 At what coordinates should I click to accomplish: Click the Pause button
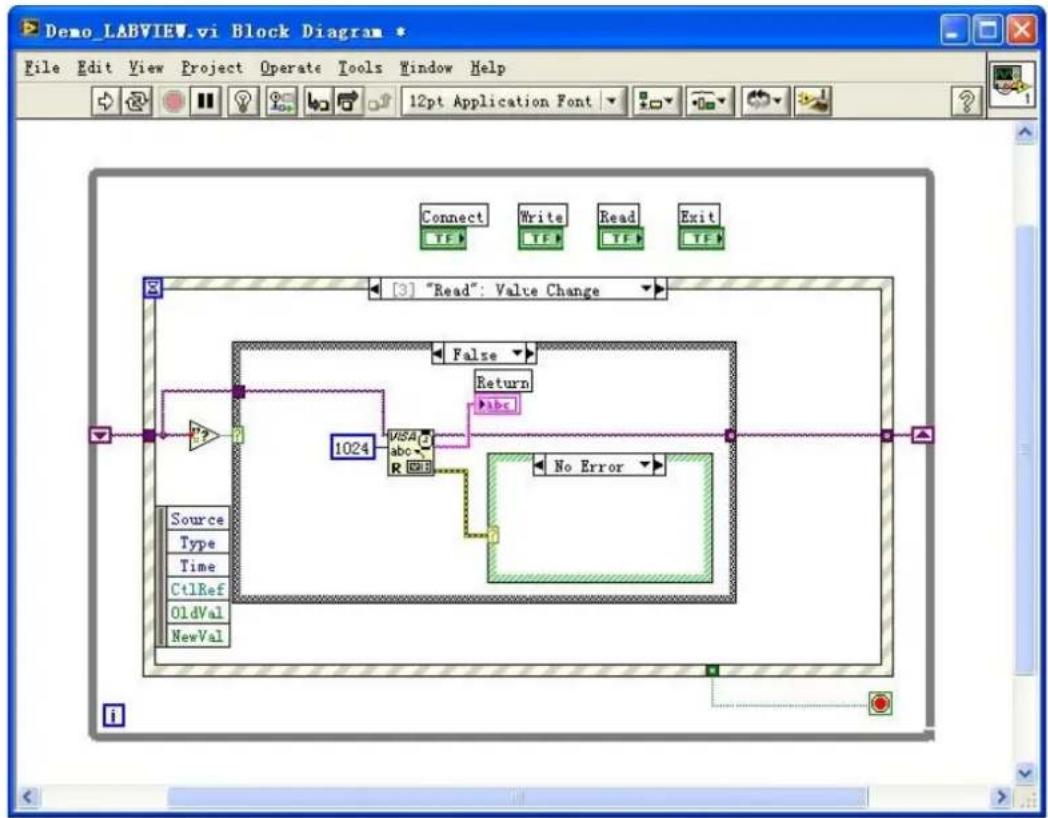206,102
